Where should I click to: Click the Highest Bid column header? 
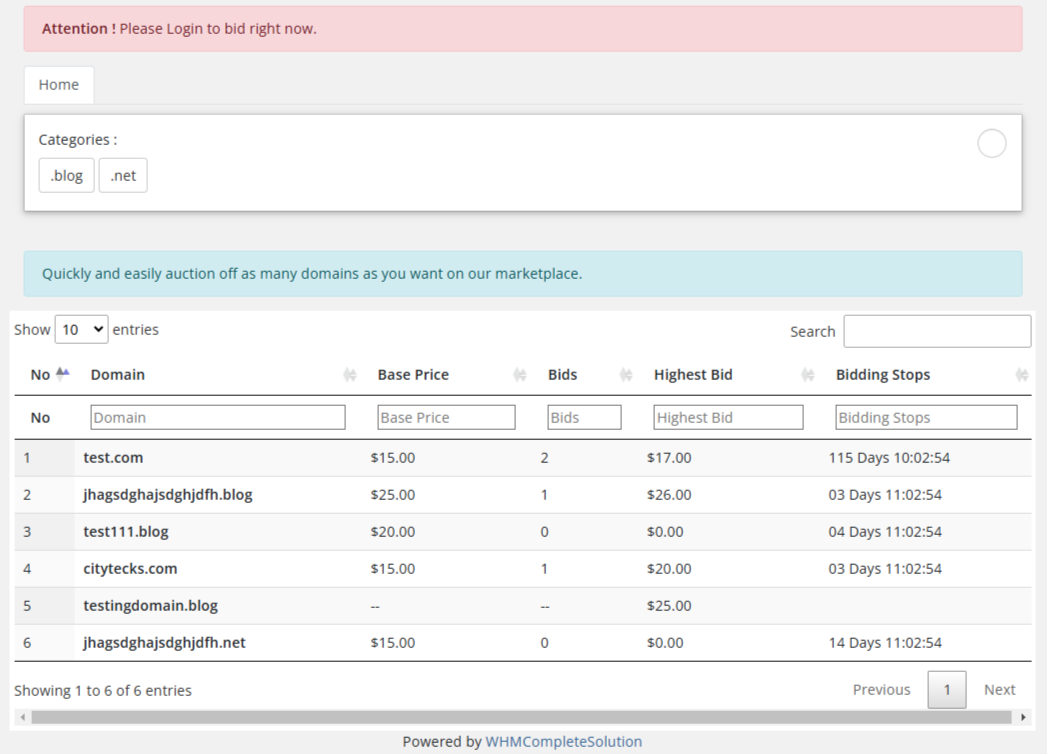click(x=693, y=375)
